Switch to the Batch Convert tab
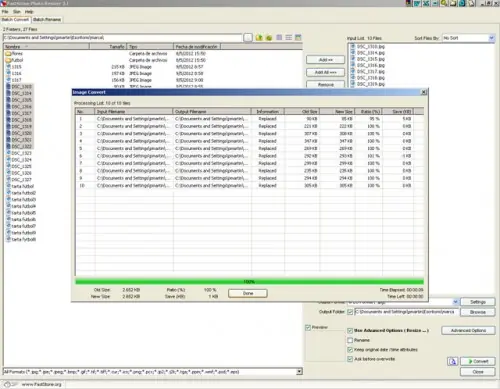 pyautogui.click(x=15, y=20)
